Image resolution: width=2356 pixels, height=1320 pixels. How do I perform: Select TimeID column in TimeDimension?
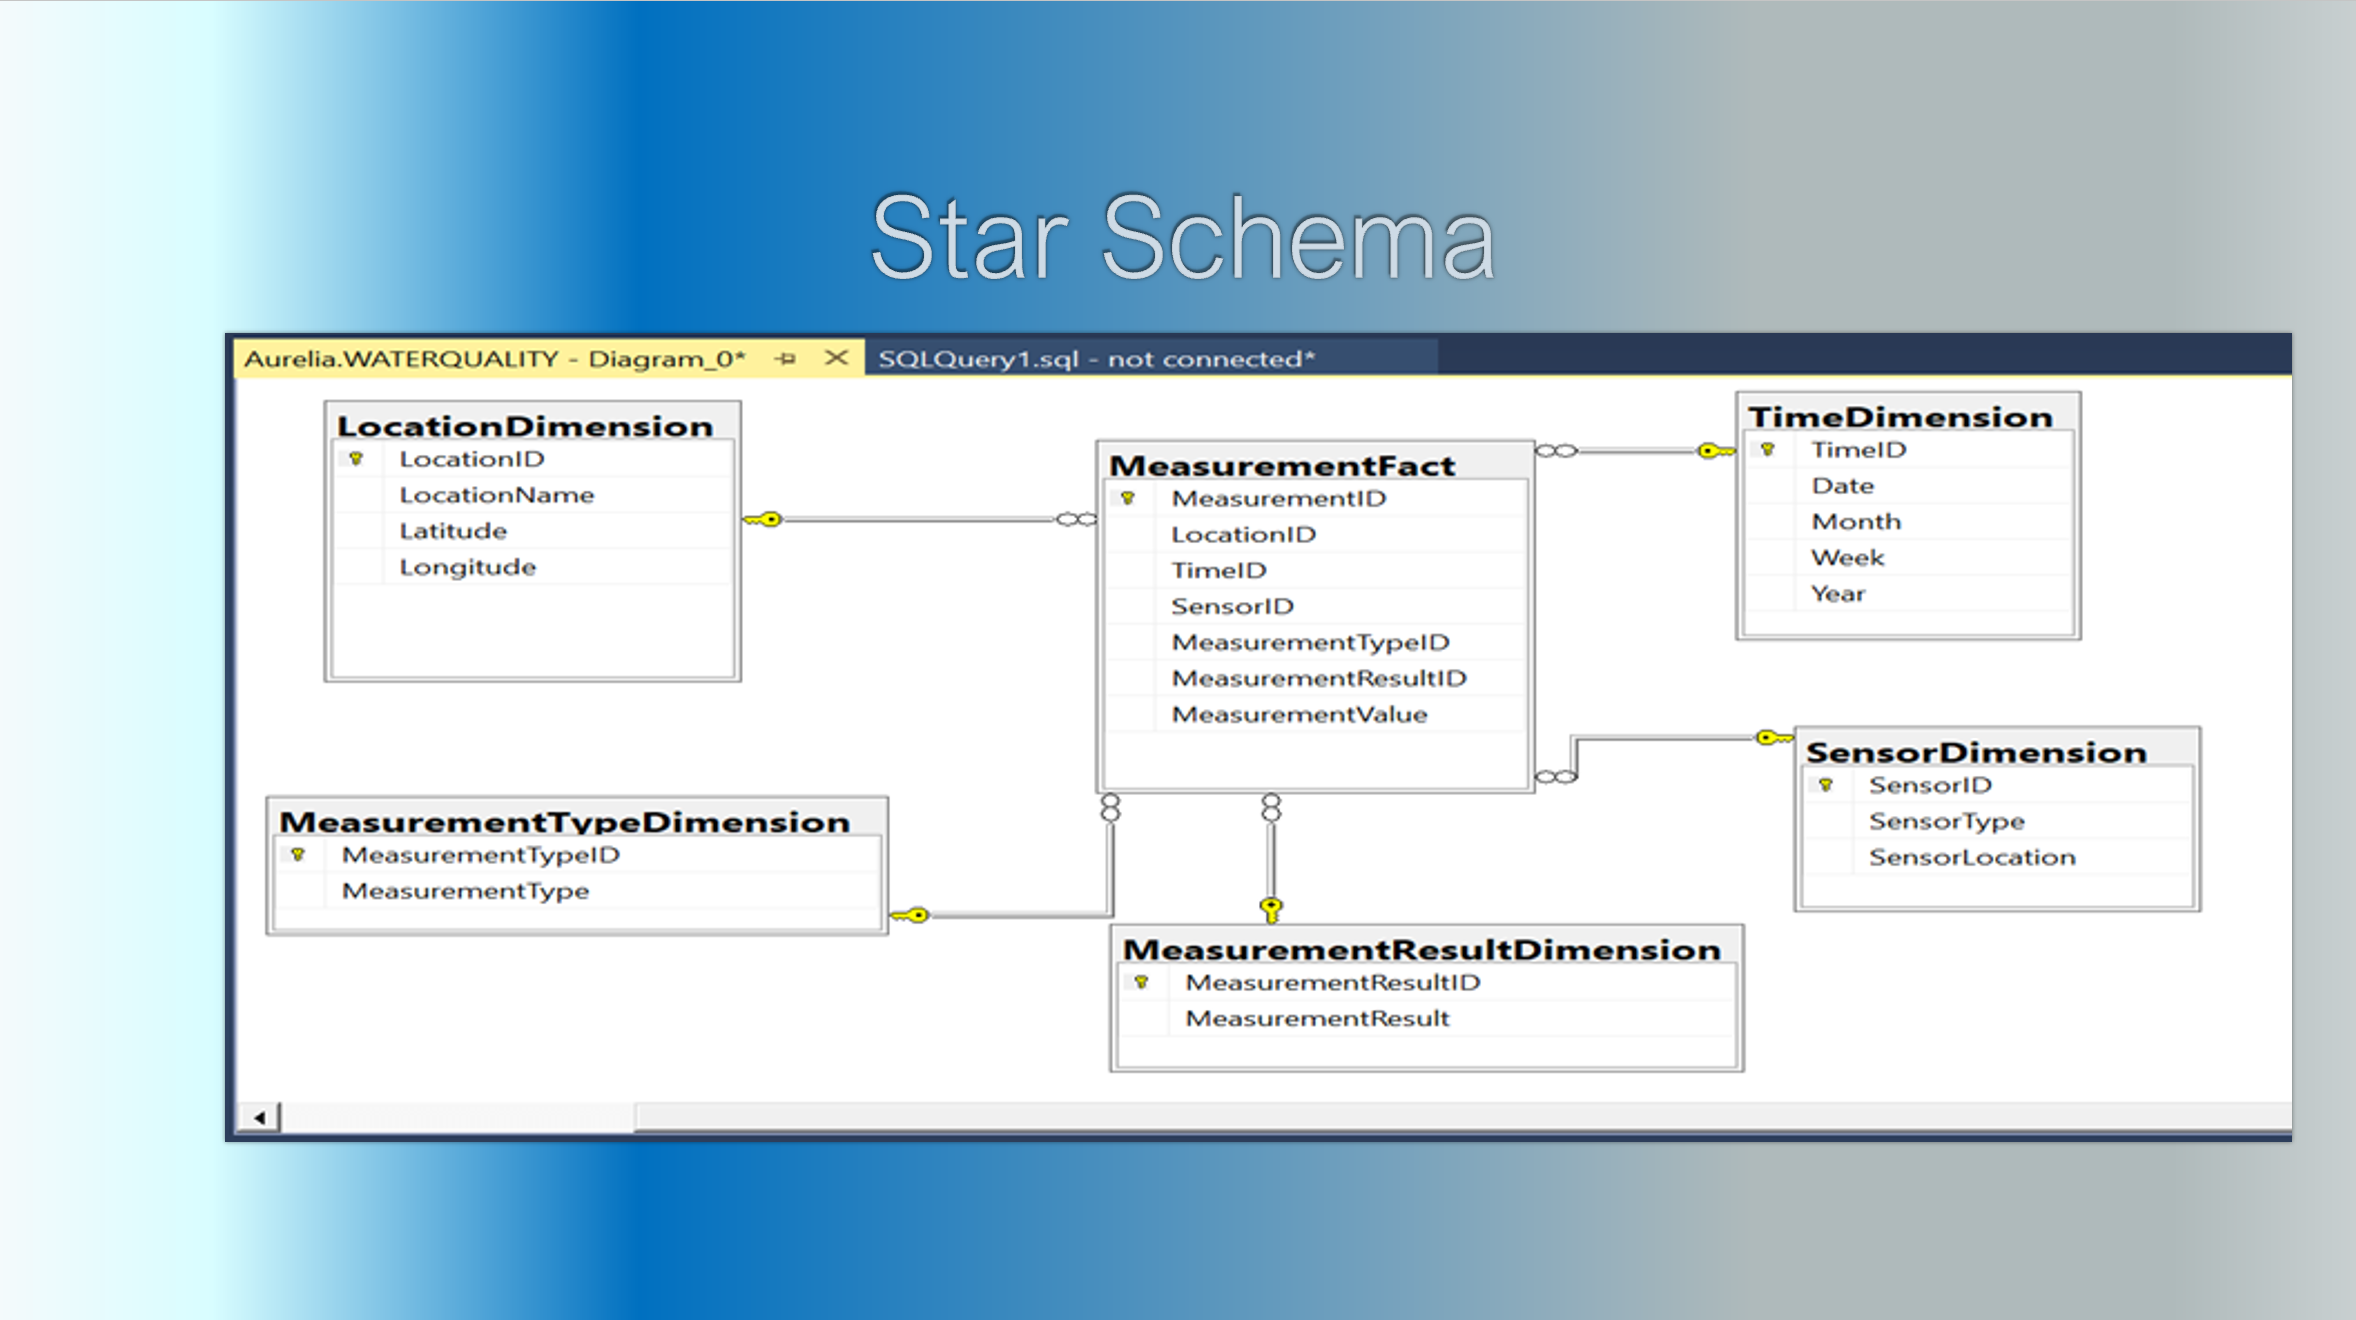pyautogui.click(x=1908, y=450)
